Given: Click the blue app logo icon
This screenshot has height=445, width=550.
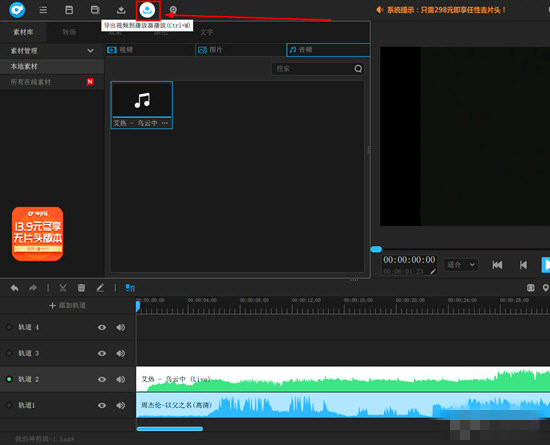Looking at the screenshot, I should [x=17, y=10].
